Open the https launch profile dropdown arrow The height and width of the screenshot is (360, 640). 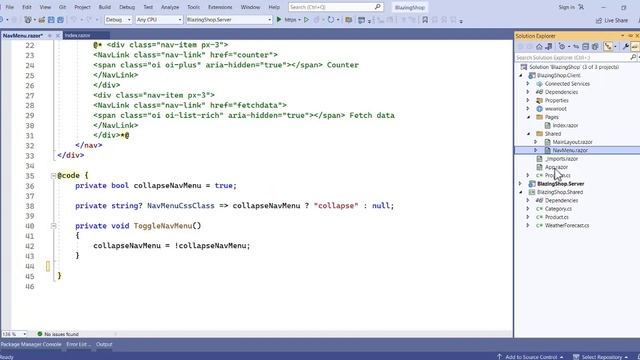[299, 20]
